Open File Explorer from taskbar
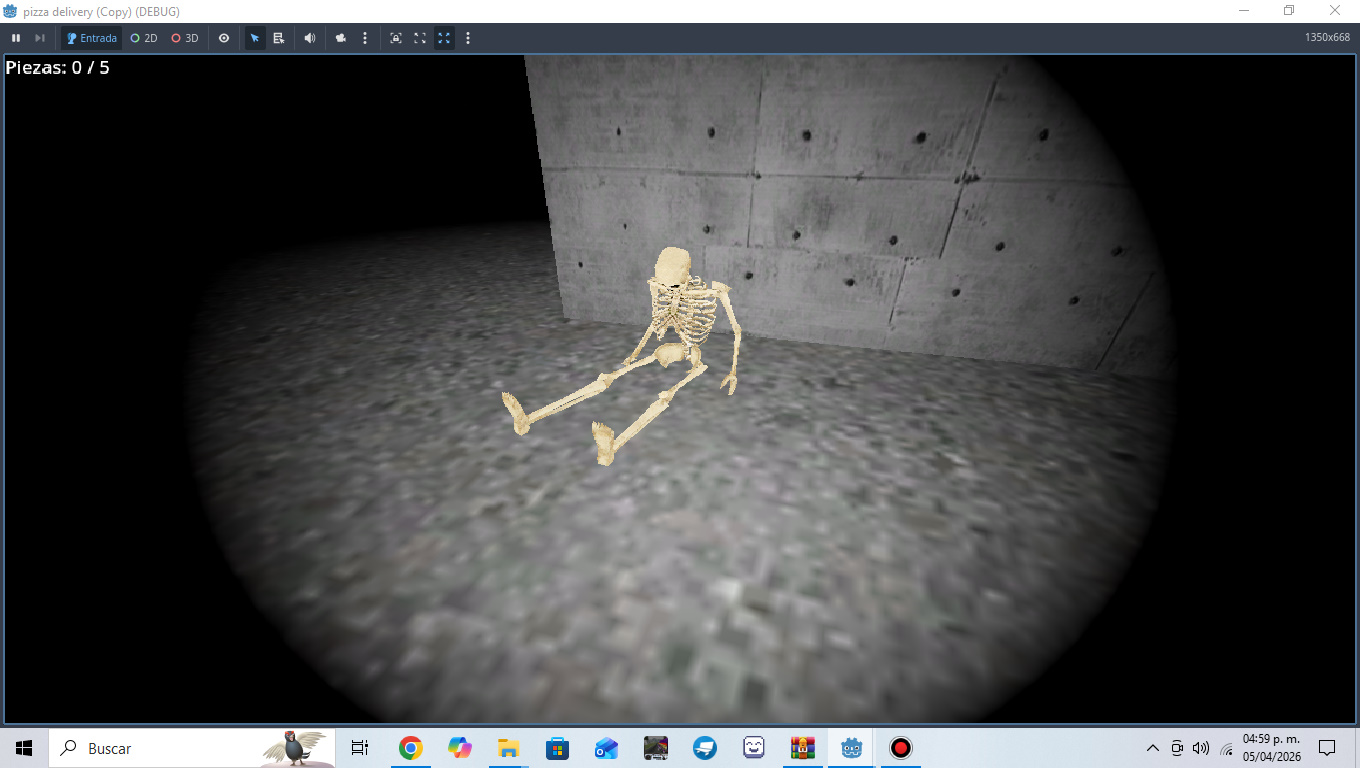1360x768 pixels. tap(508, 748)
